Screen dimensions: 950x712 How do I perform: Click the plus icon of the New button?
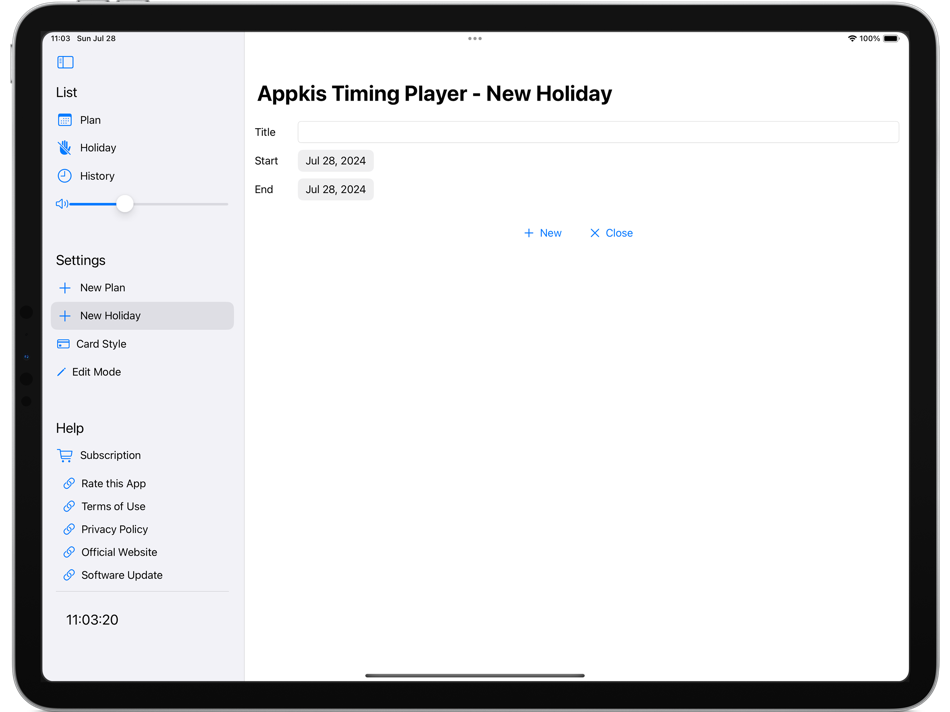529,233
